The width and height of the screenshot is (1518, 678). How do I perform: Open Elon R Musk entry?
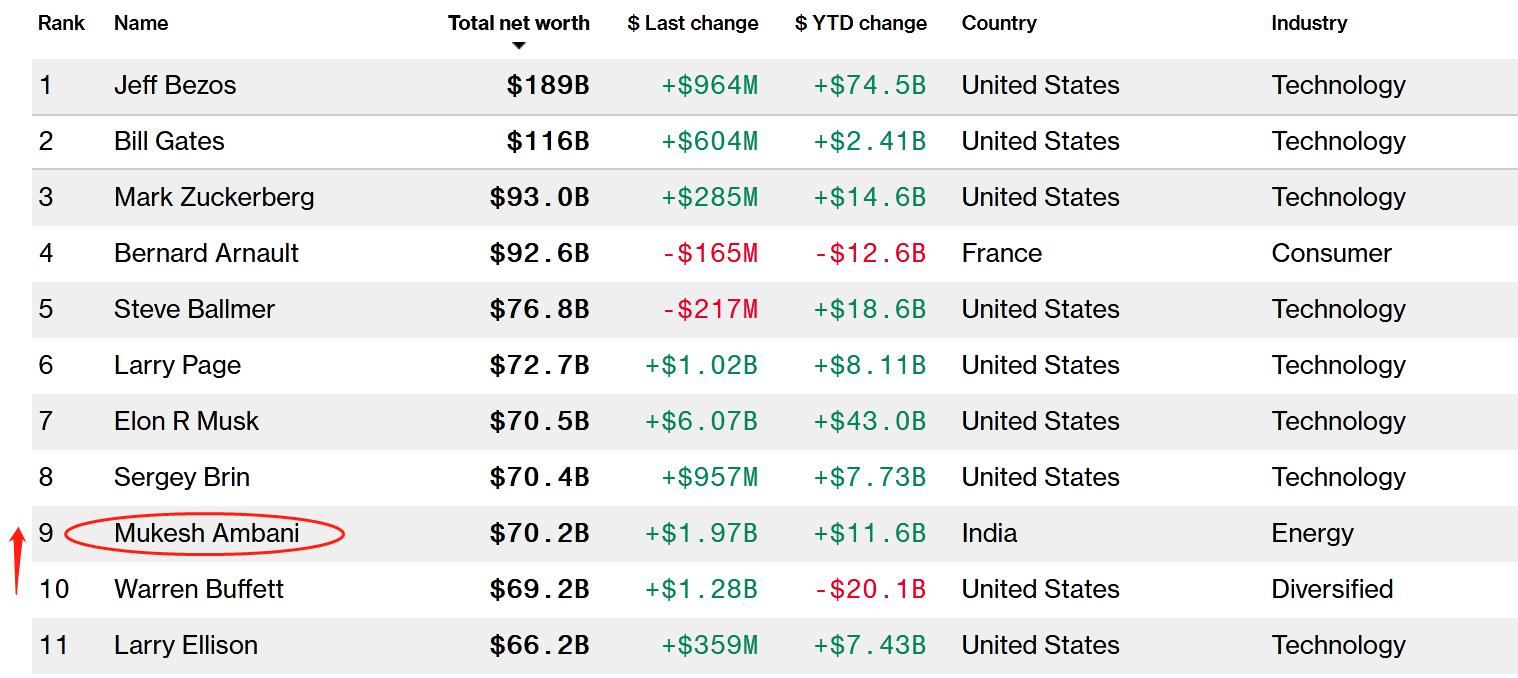click(186, 421)
